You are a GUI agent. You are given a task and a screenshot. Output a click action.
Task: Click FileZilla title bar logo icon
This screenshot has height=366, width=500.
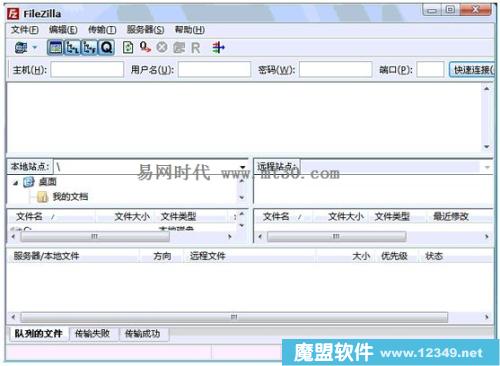tap(13, 14)
